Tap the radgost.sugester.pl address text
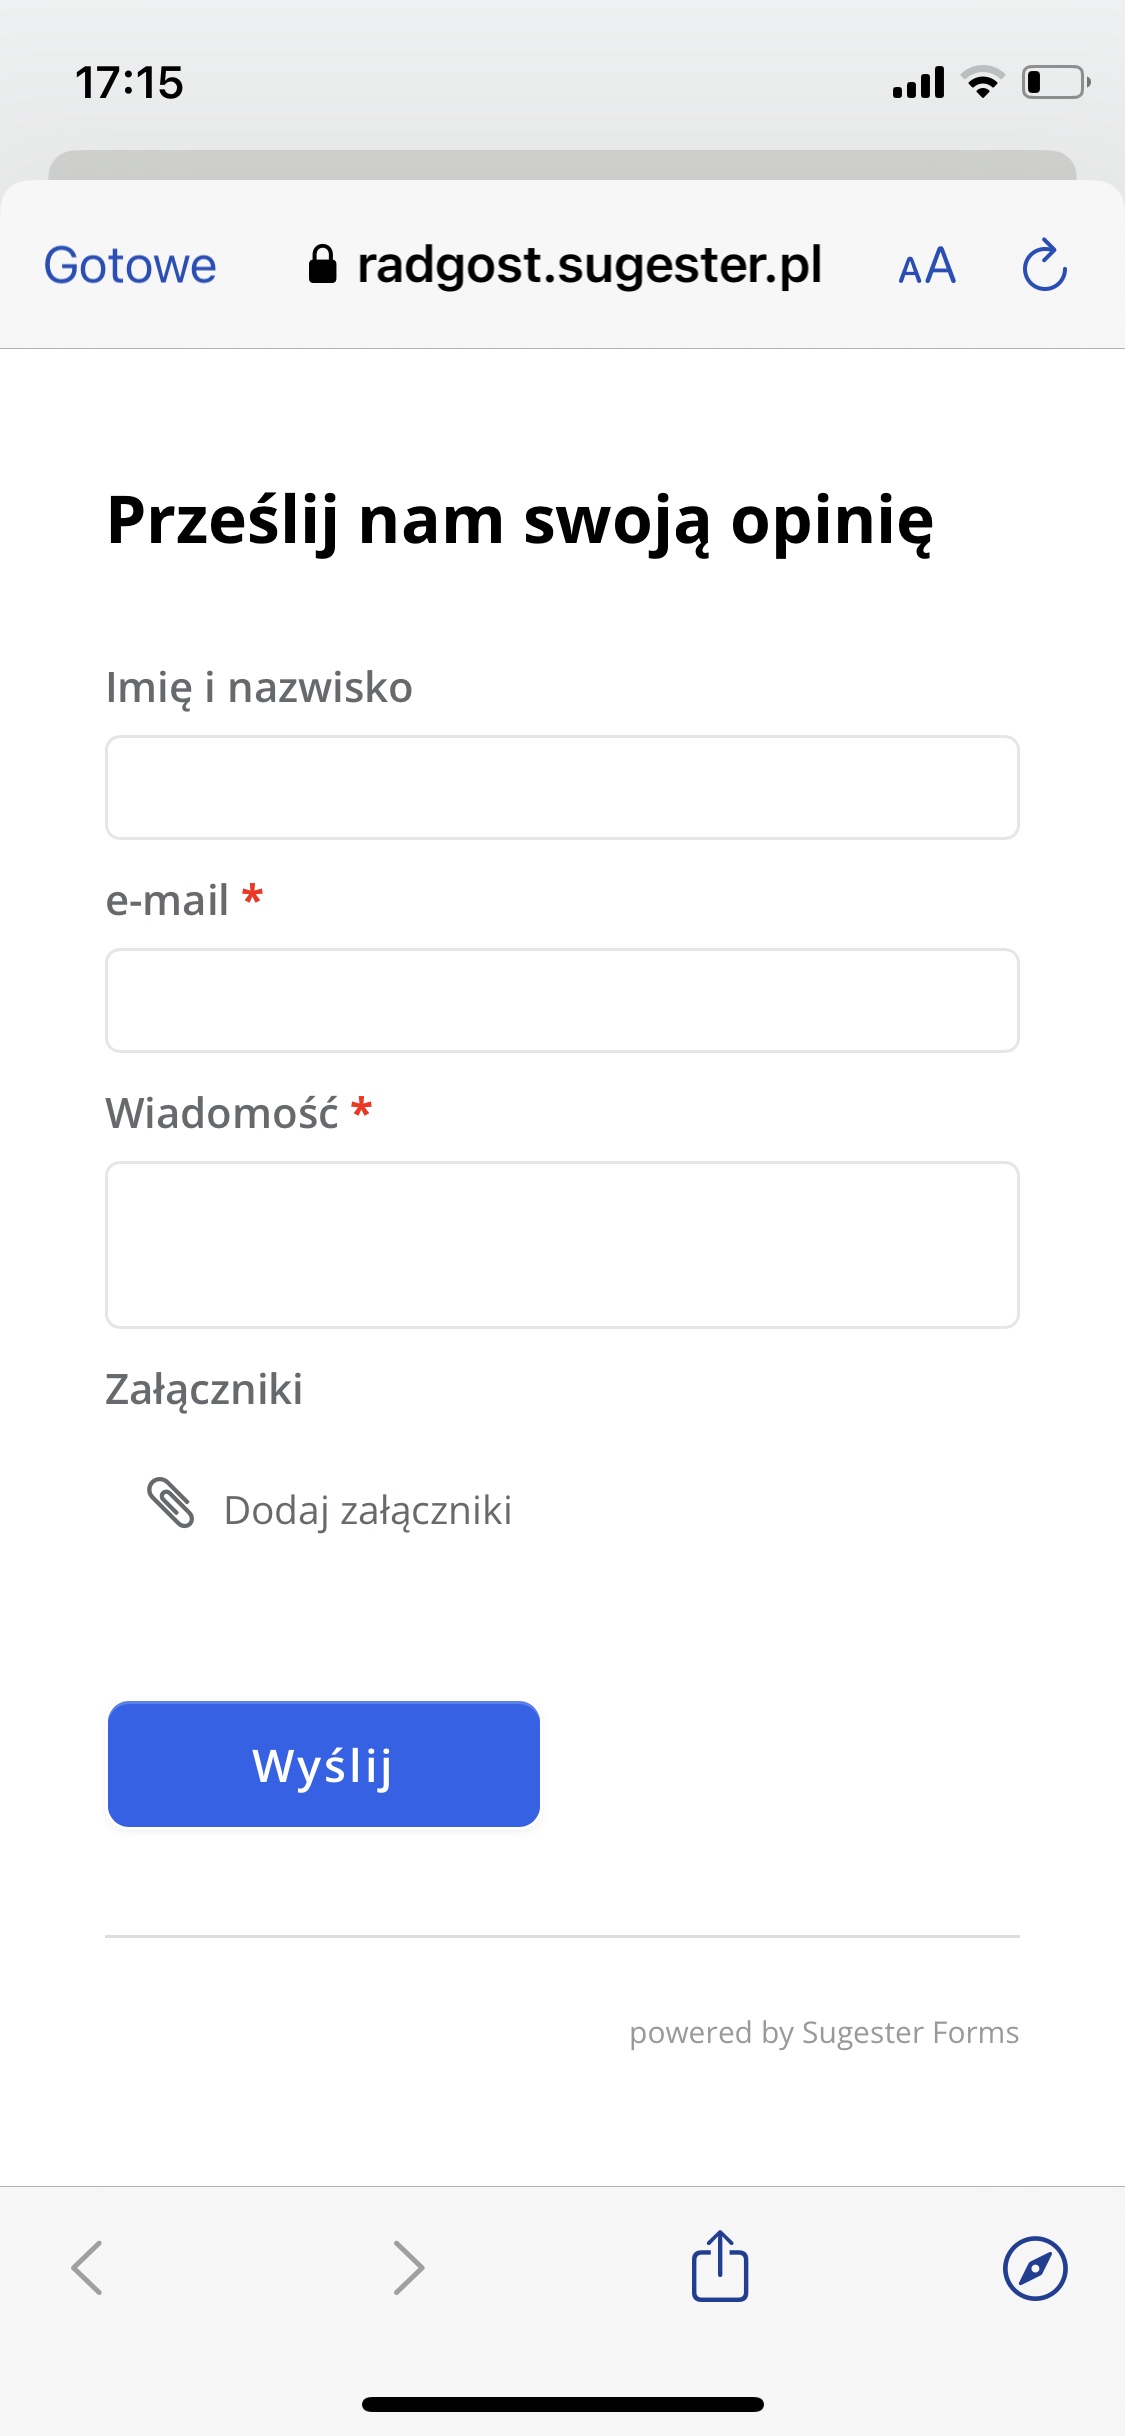 click(589, 266)
